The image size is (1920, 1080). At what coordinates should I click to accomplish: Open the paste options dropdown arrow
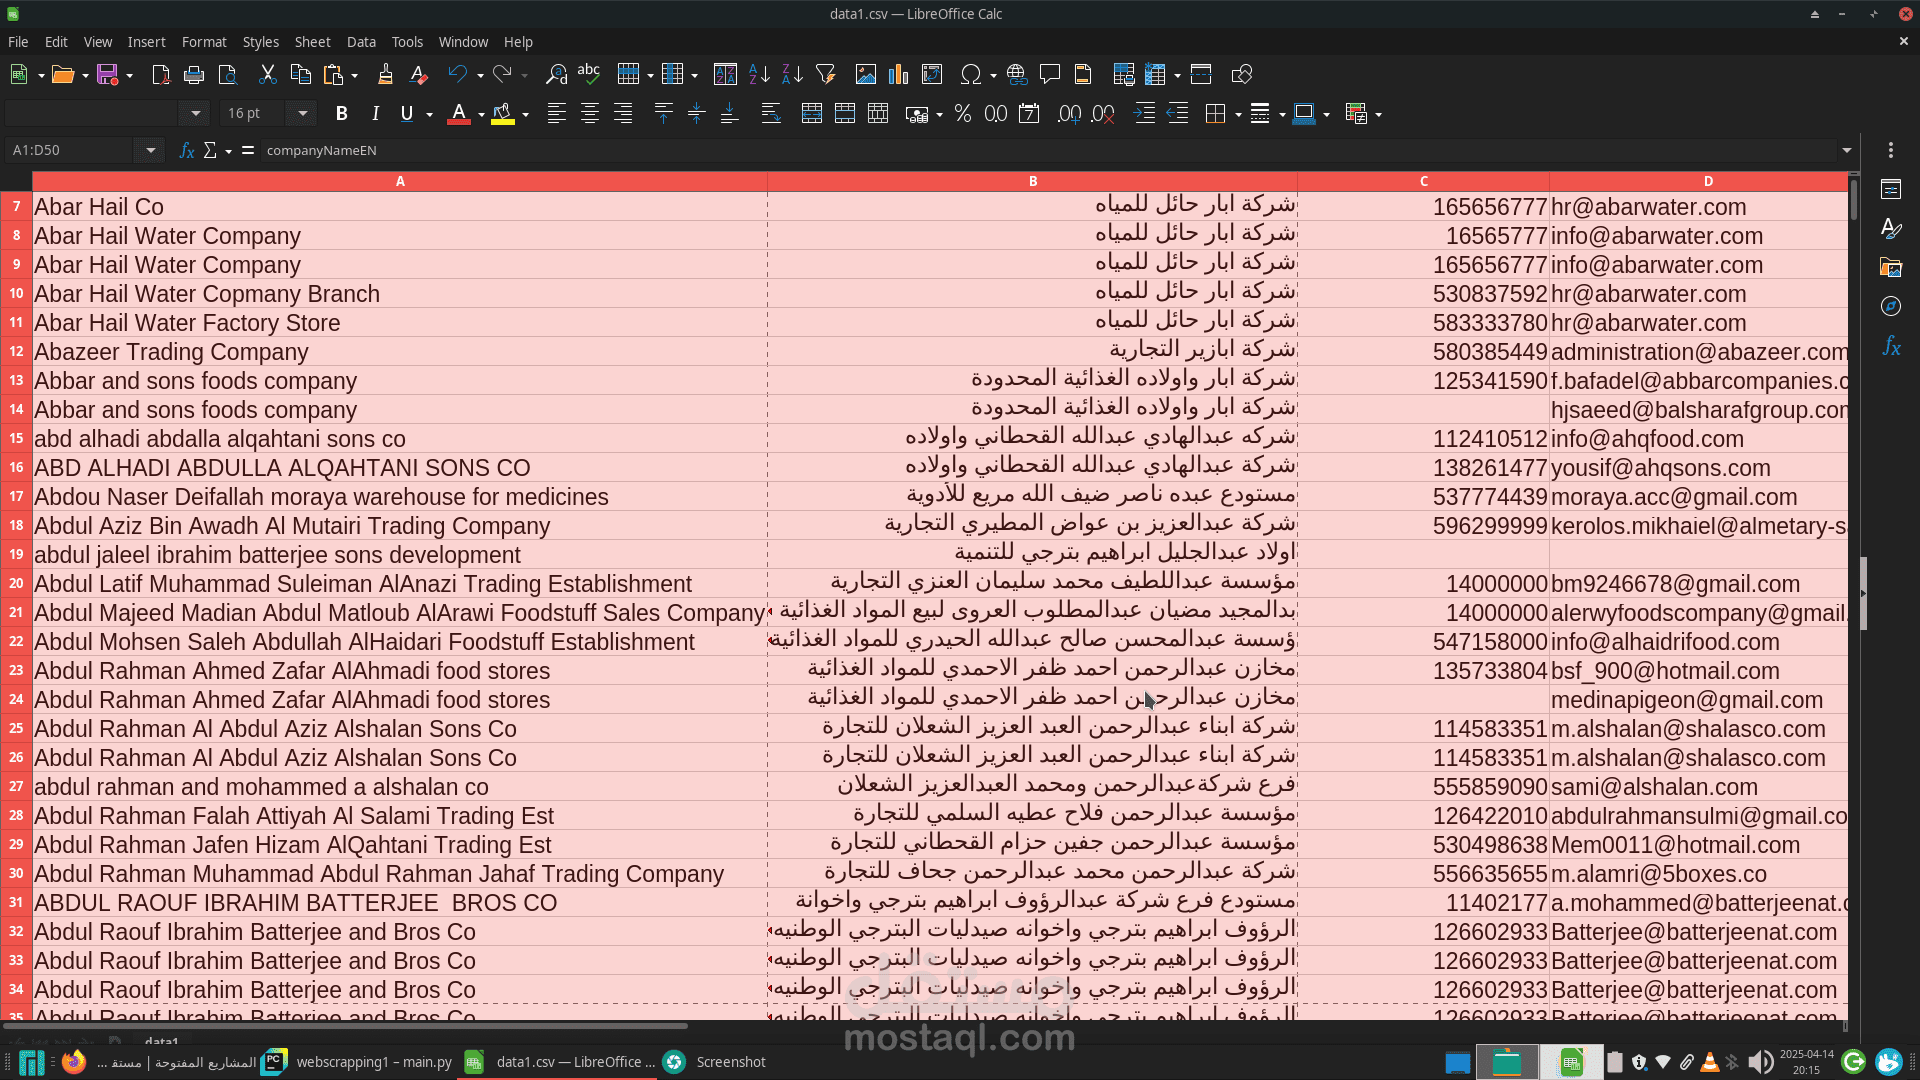tap(355, 75)
